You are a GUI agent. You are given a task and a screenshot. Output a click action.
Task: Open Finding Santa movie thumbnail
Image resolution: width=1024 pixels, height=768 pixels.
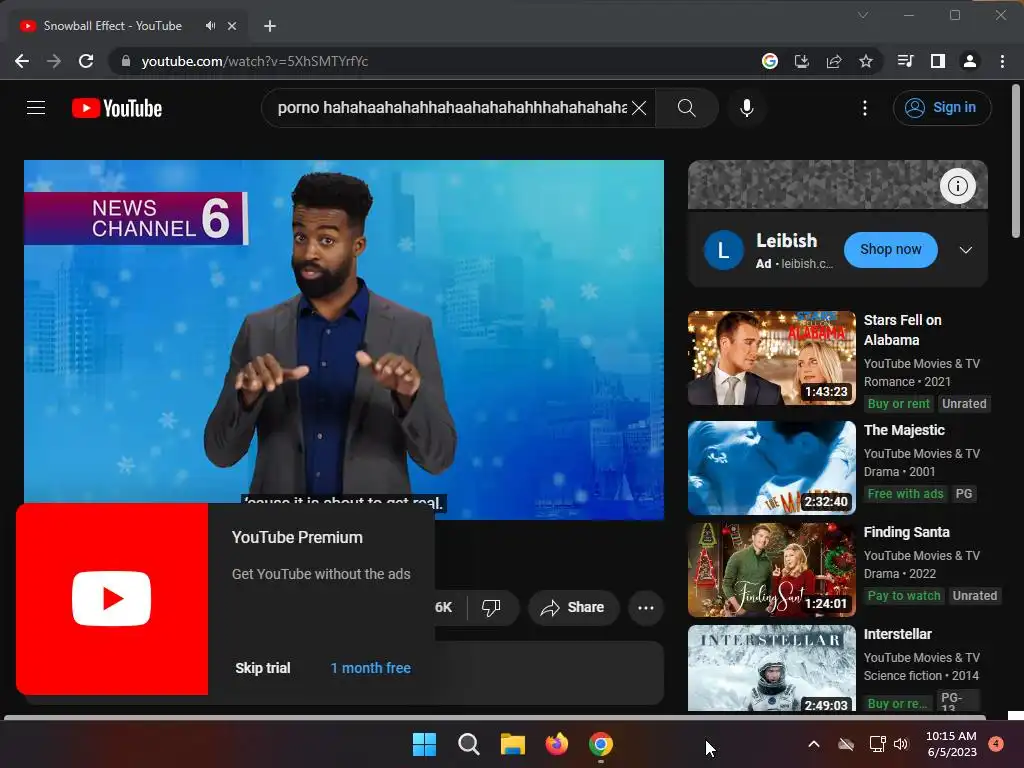tap(771, 569)
